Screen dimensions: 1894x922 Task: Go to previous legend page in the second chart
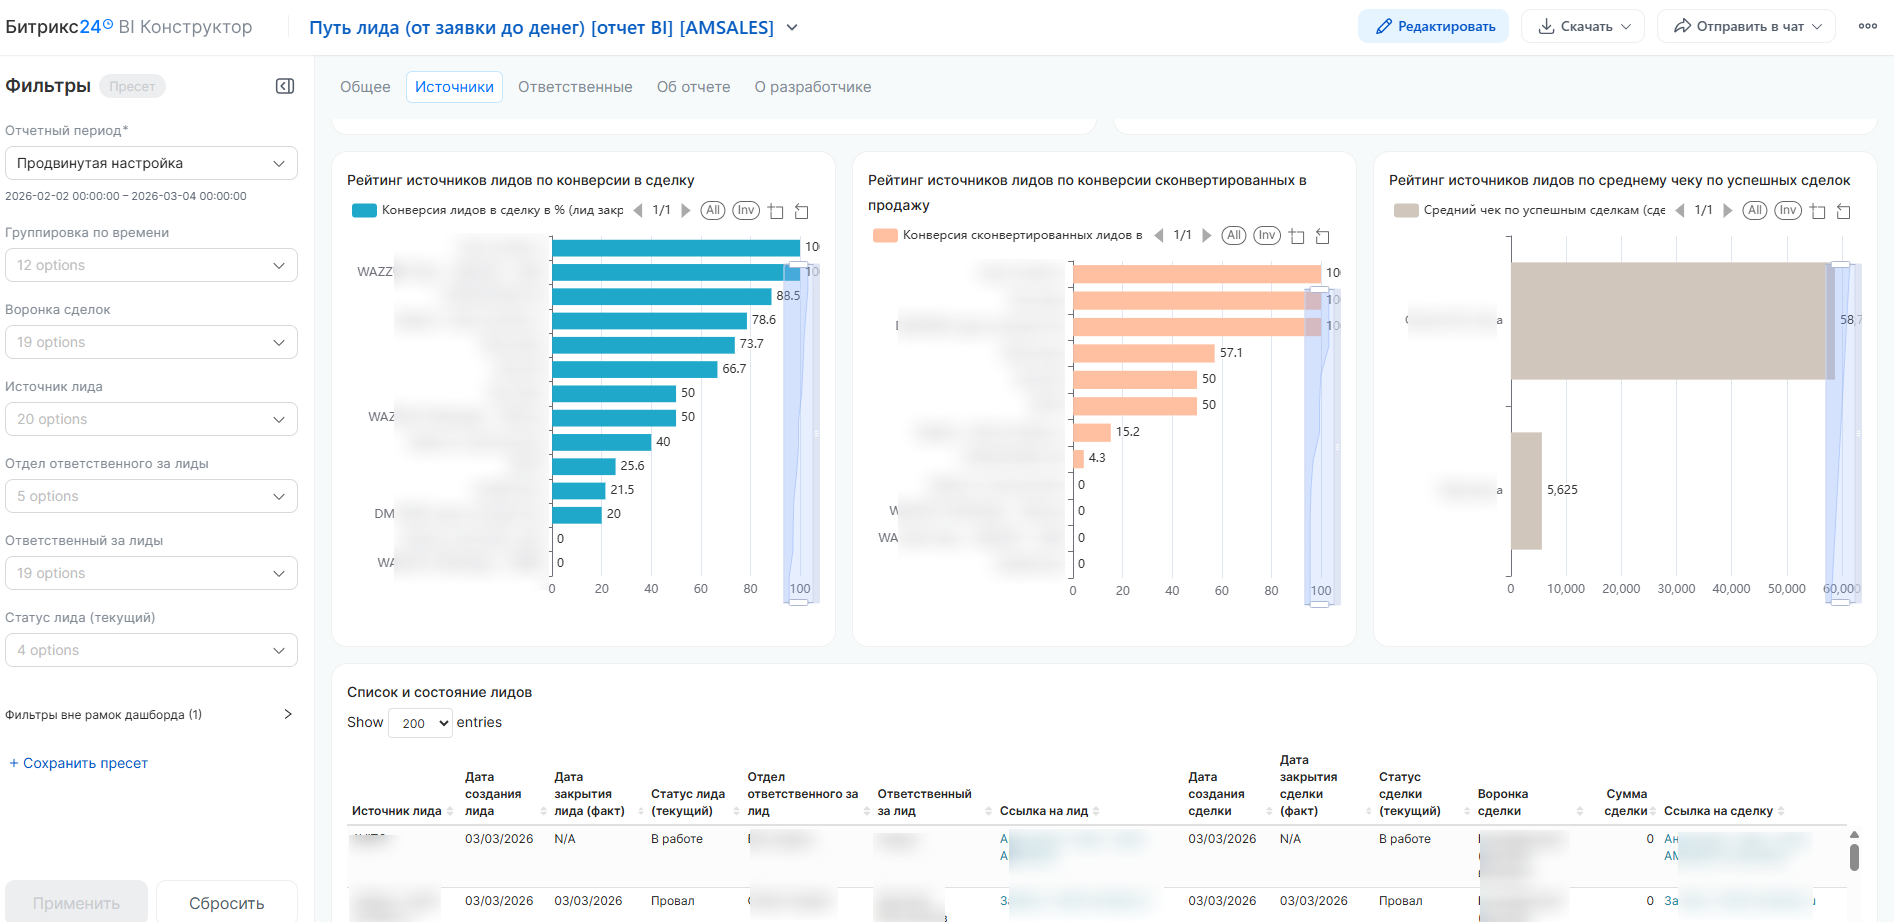point(1159,236)
